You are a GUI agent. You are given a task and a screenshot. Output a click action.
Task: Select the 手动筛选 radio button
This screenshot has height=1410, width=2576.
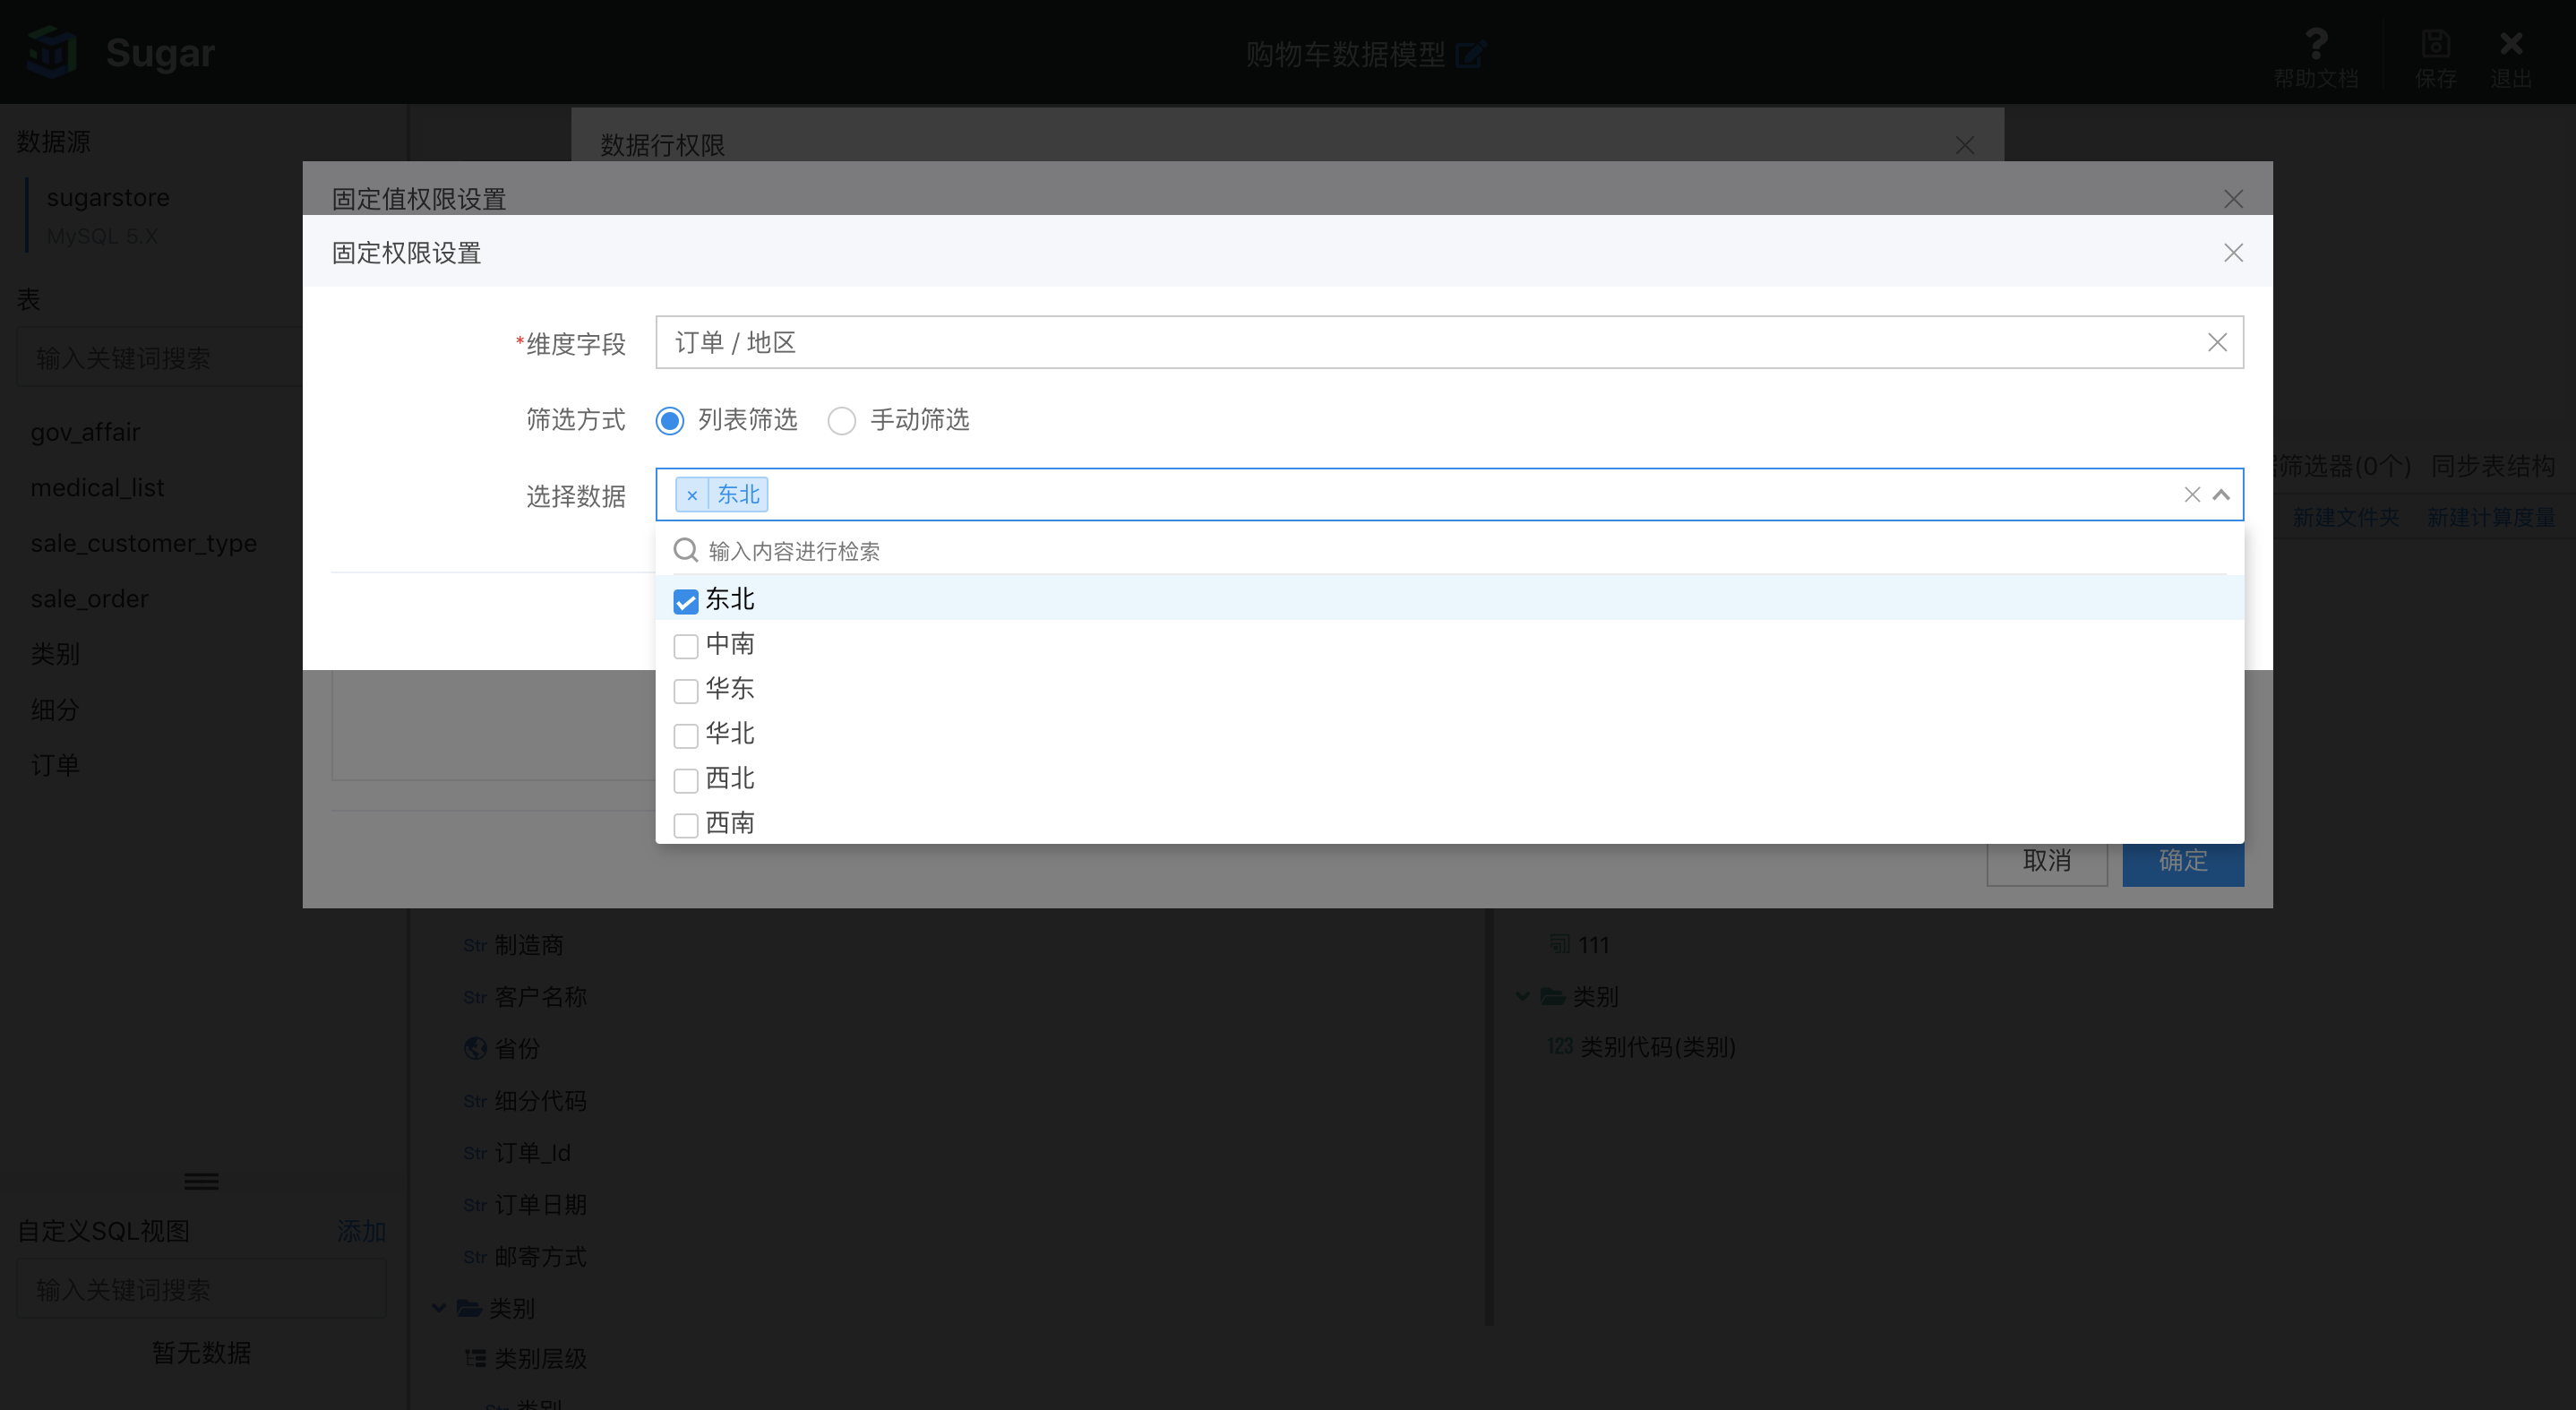842,421
